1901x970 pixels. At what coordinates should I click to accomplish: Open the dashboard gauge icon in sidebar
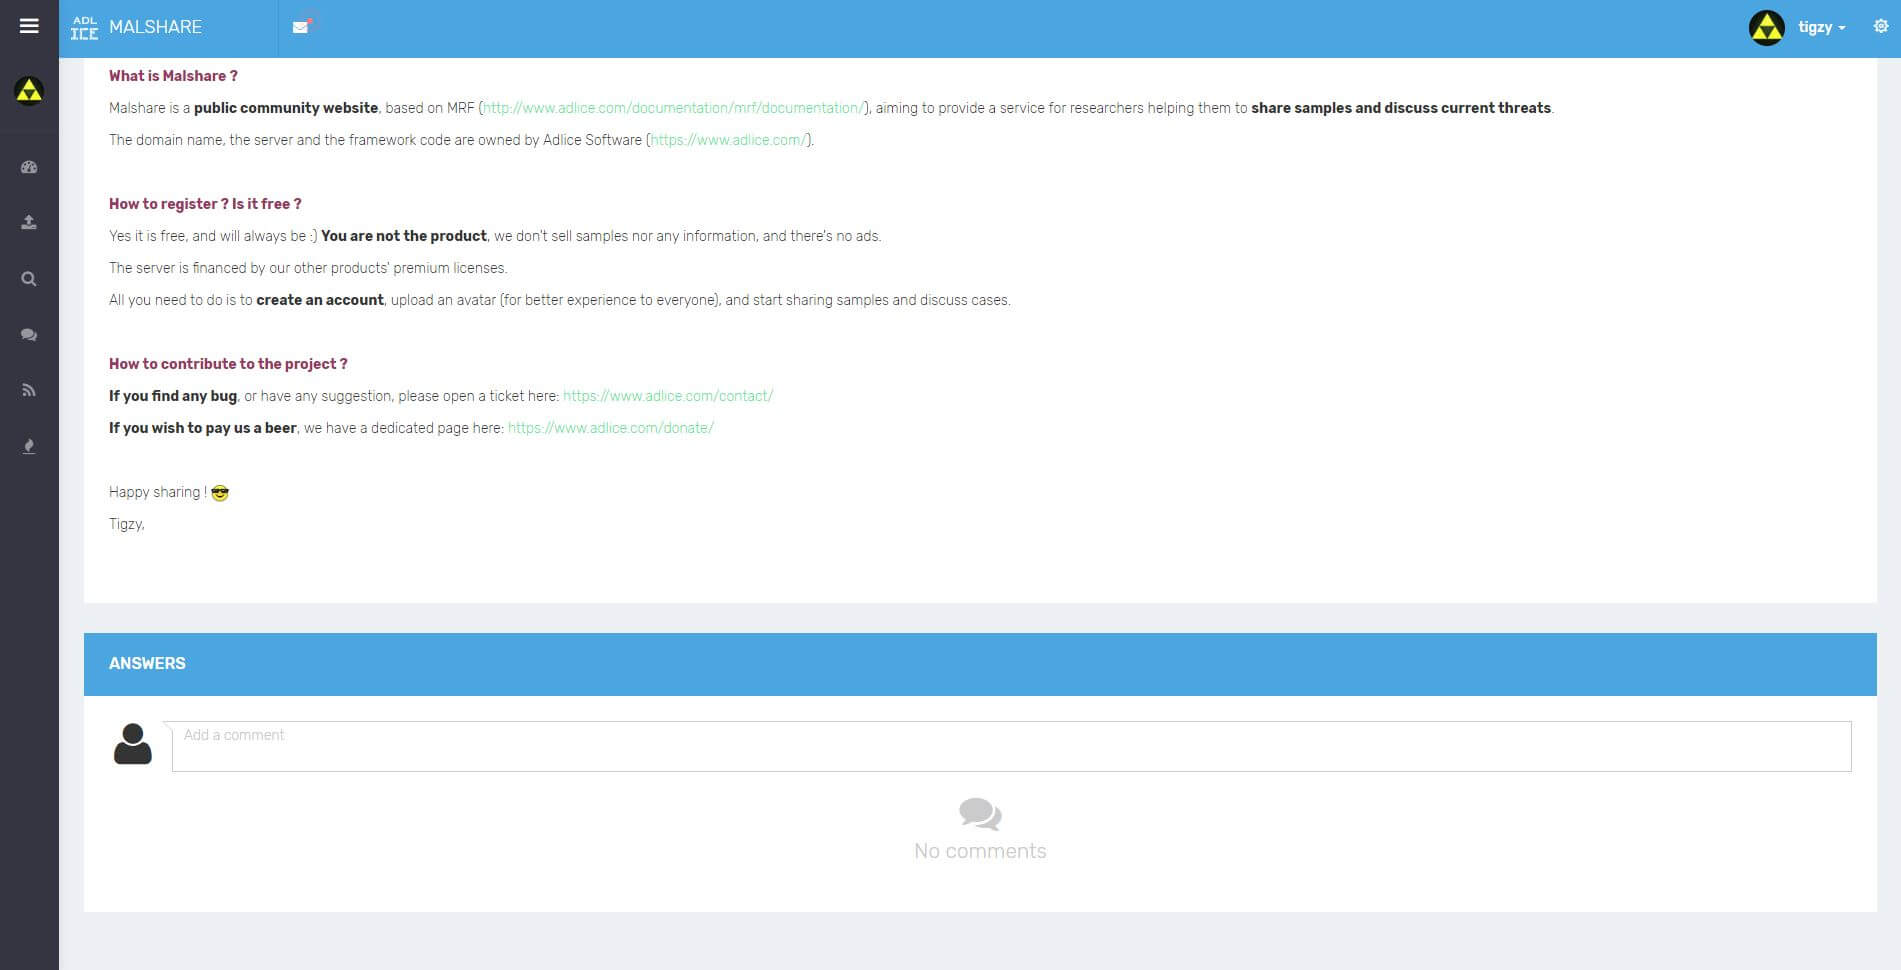(29, 167)
